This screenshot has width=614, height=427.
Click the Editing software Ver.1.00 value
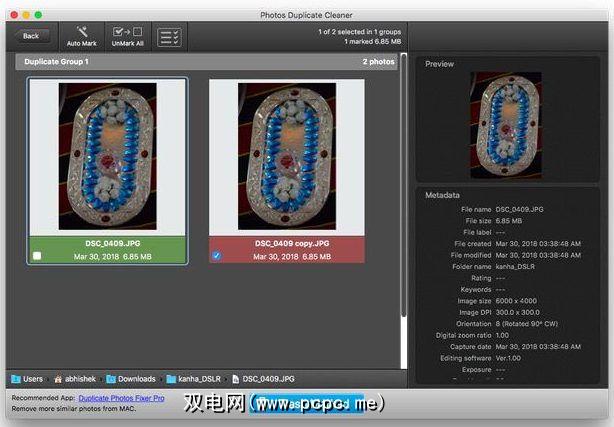[508, 358]
